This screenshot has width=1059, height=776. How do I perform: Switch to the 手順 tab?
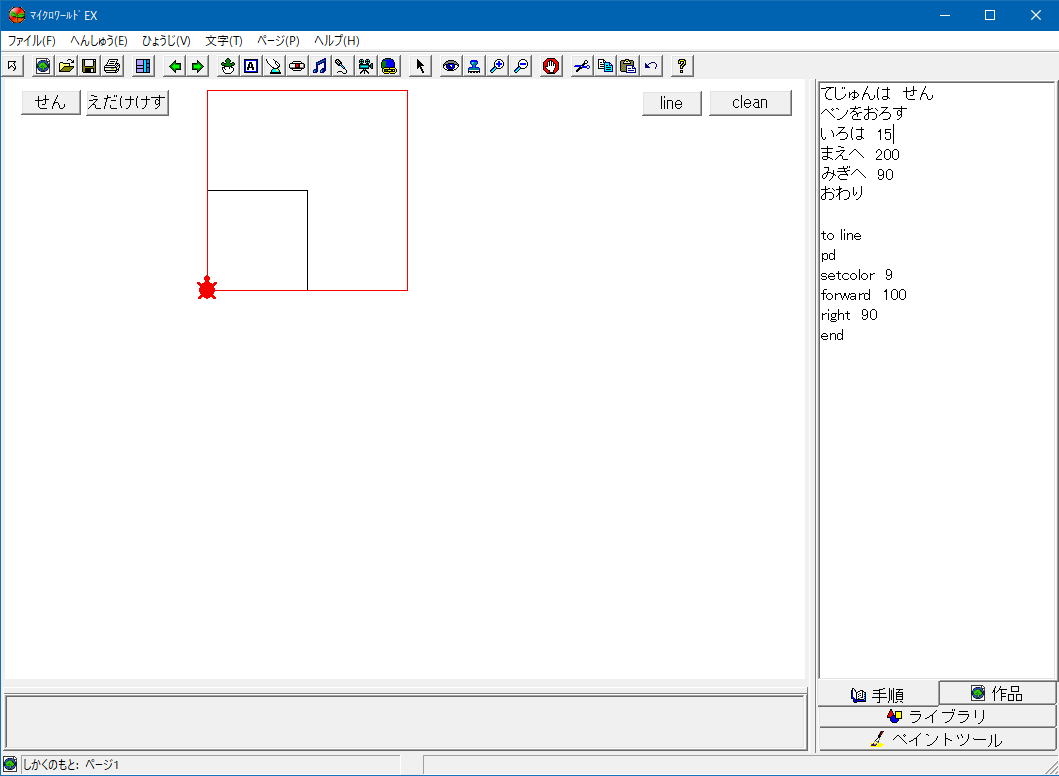coord(878,694)
